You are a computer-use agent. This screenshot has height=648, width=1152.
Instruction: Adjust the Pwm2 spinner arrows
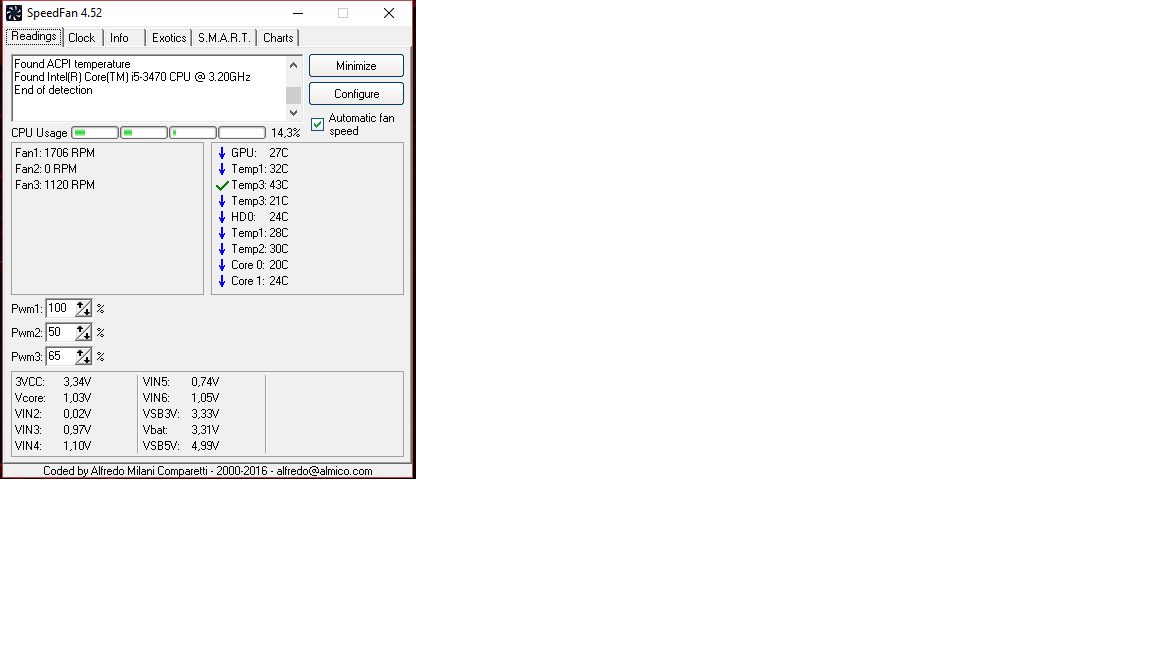point(84,332)
